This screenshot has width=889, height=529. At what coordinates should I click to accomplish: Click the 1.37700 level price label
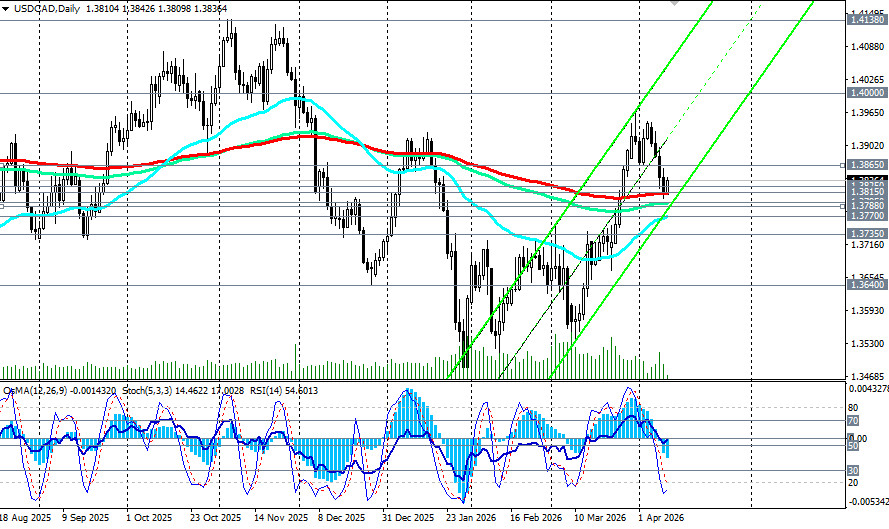click(x=866, y=216)
